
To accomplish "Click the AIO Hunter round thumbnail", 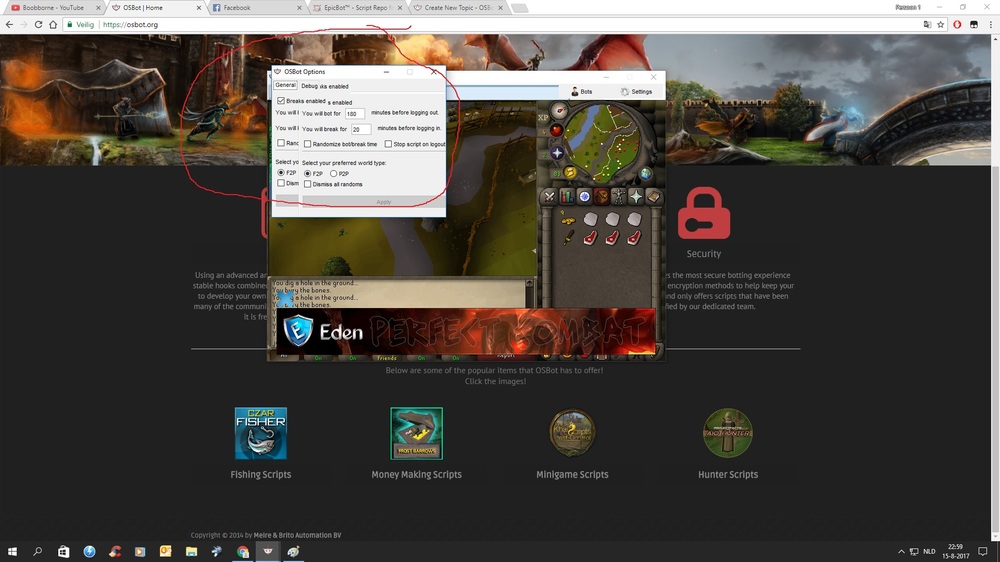I will tap(728, 433).
